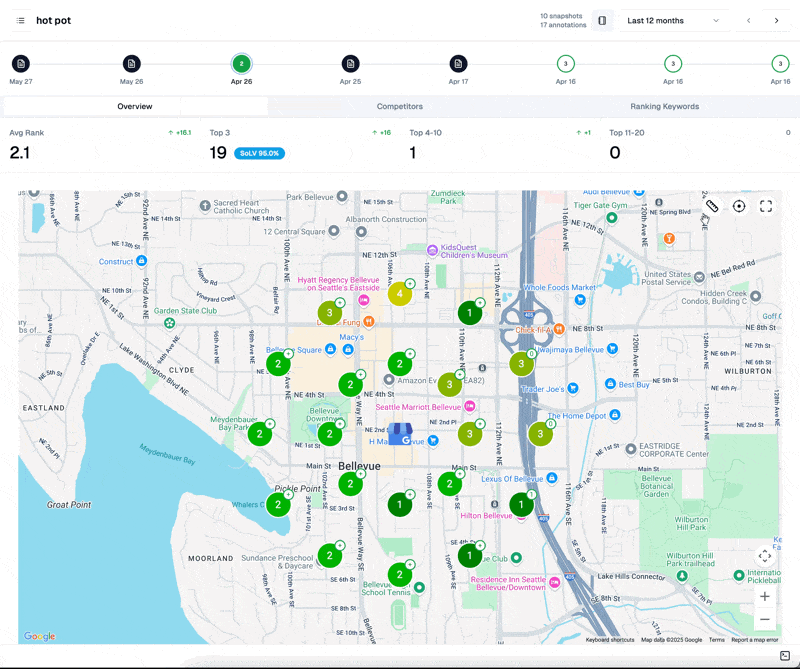Click the blue Google business marker

point(400,433)
